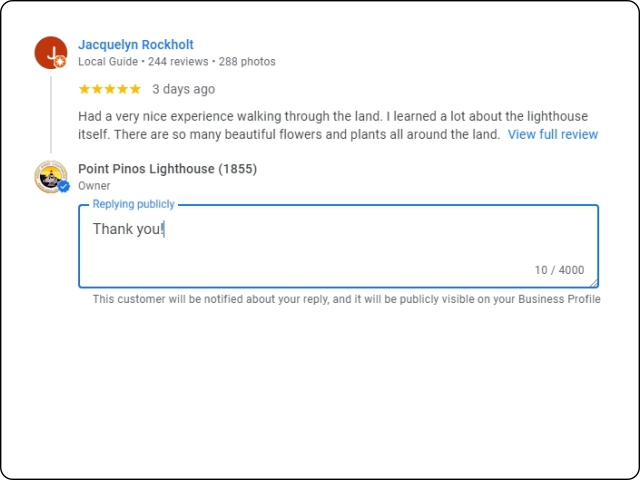Screen dimensions: 640x480
Task: Click the second yellow rating star
Action: point(97,89)
